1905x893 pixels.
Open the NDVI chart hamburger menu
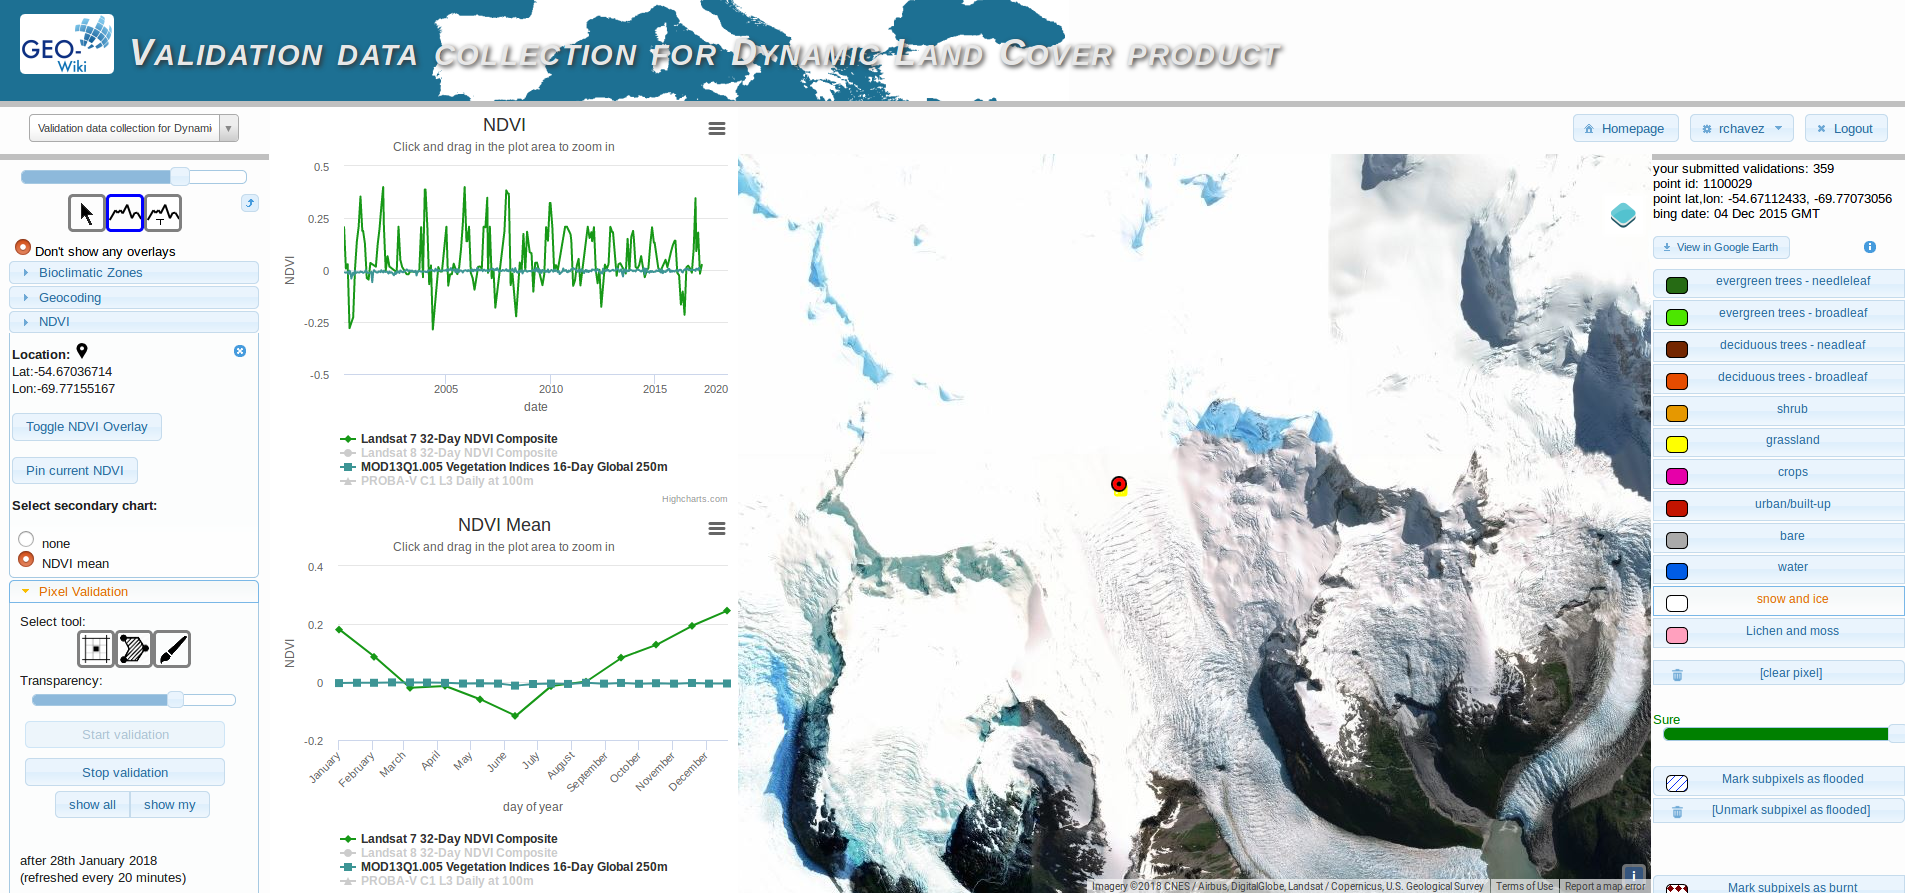(x=716, y=129)
